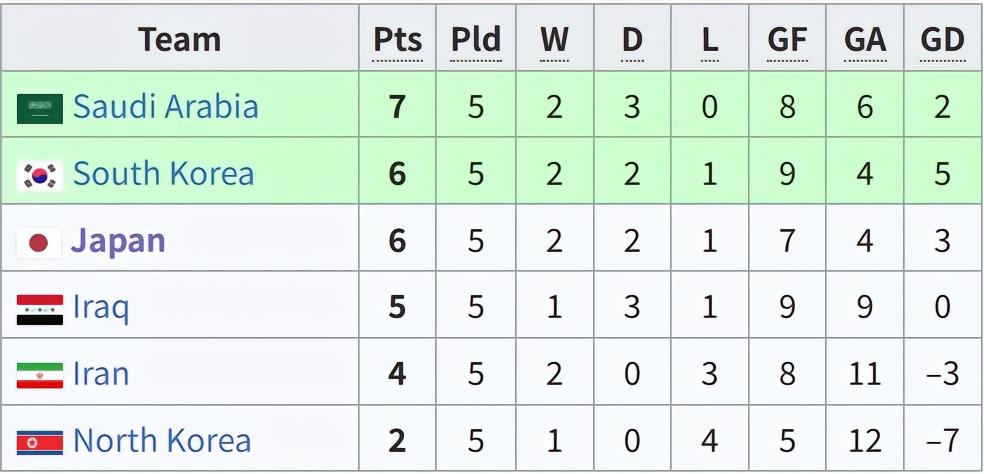
Task: Open the Saudi Arabia team link
Action: click(166, 107)
